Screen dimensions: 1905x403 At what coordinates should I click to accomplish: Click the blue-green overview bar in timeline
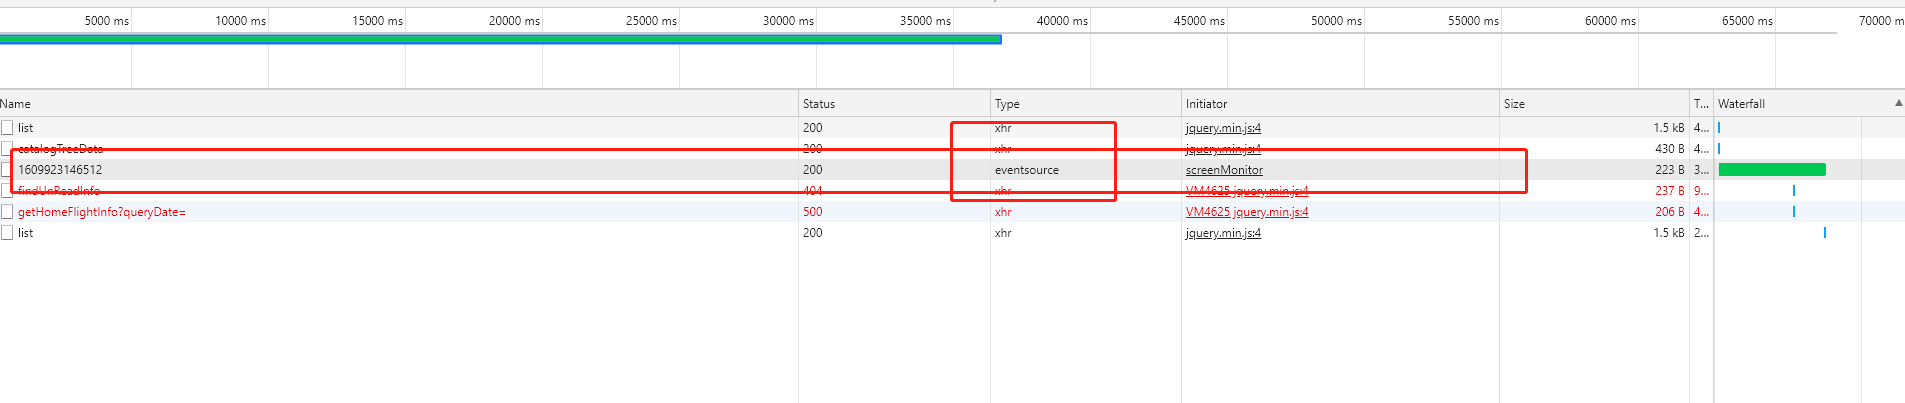[x=500, y=40]
